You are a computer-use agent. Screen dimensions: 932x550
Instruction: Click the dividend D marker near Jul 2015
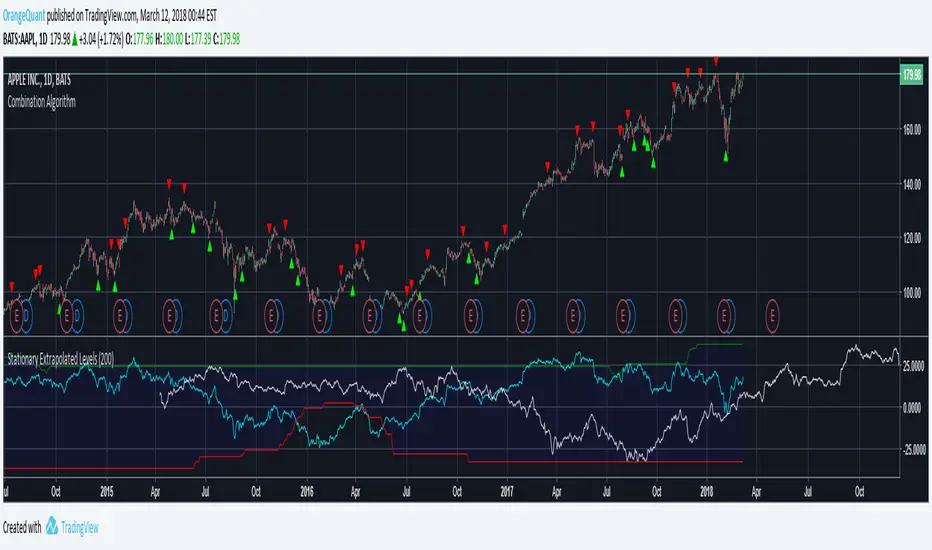tap(225, 316)
